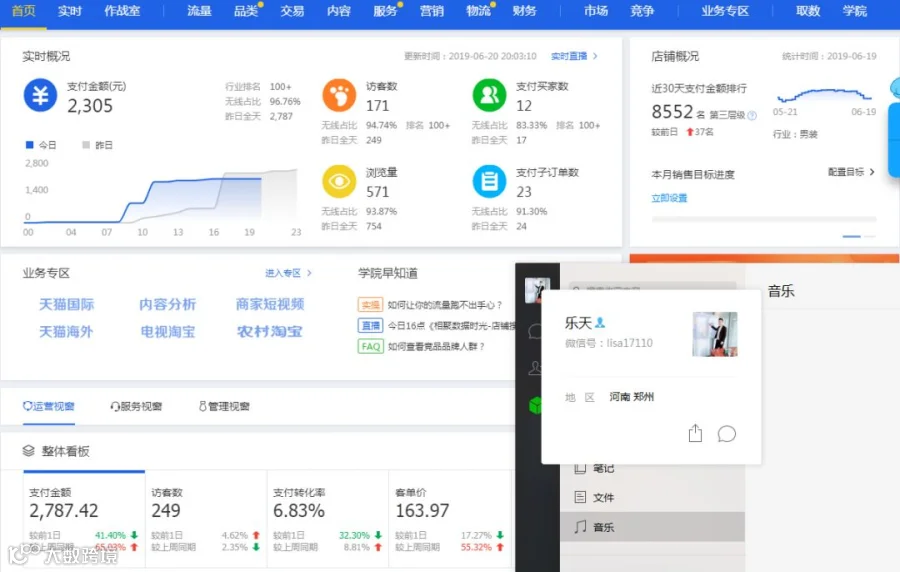Image resolution: width=900 pixels, height=572 pixels.
Task: Click the send message bubble icon
Action: pyautogui.click(x=727, y=434)
